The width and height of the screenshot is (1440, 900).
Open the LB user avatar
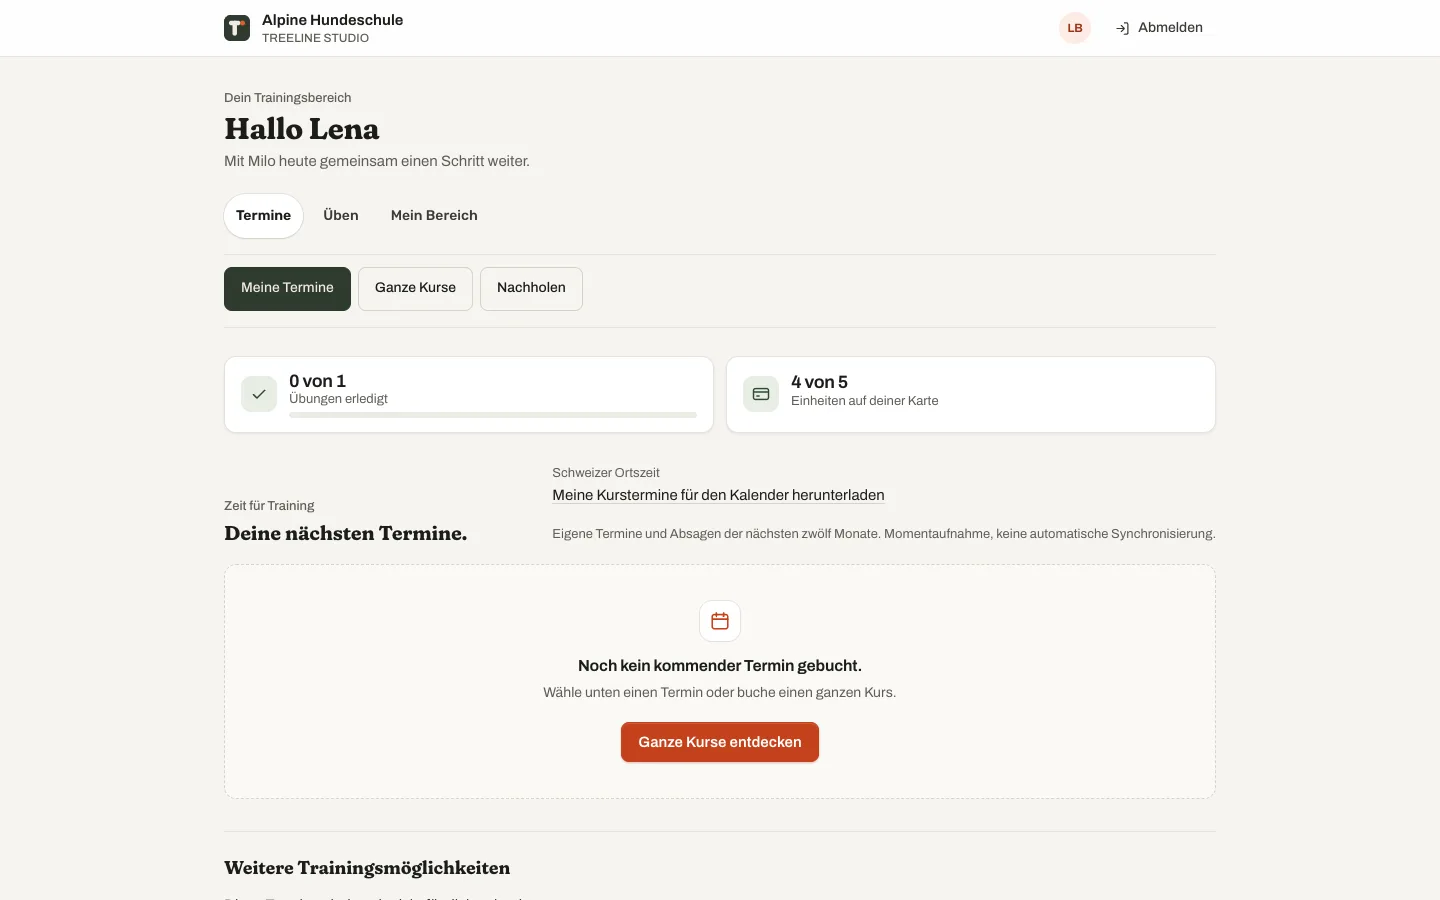[x=1075, y=28]
